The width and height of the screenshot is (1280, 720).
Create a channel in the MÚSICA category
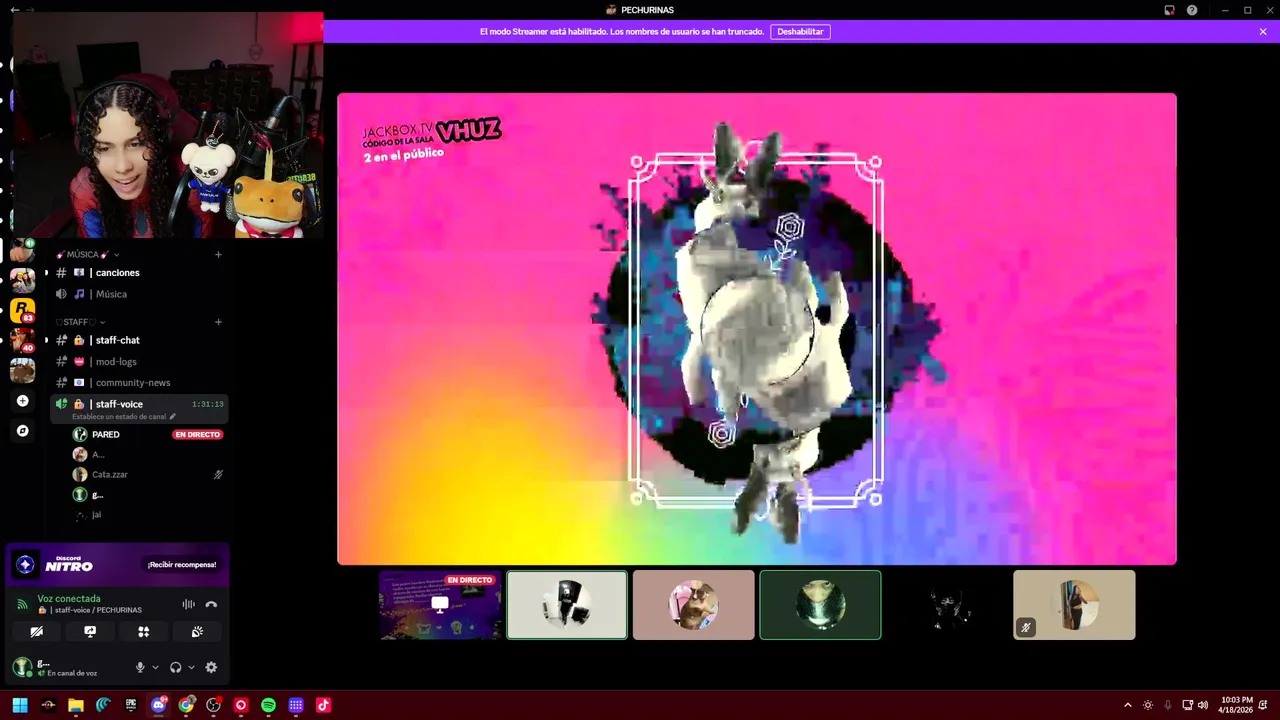click(x=218, y=254)
